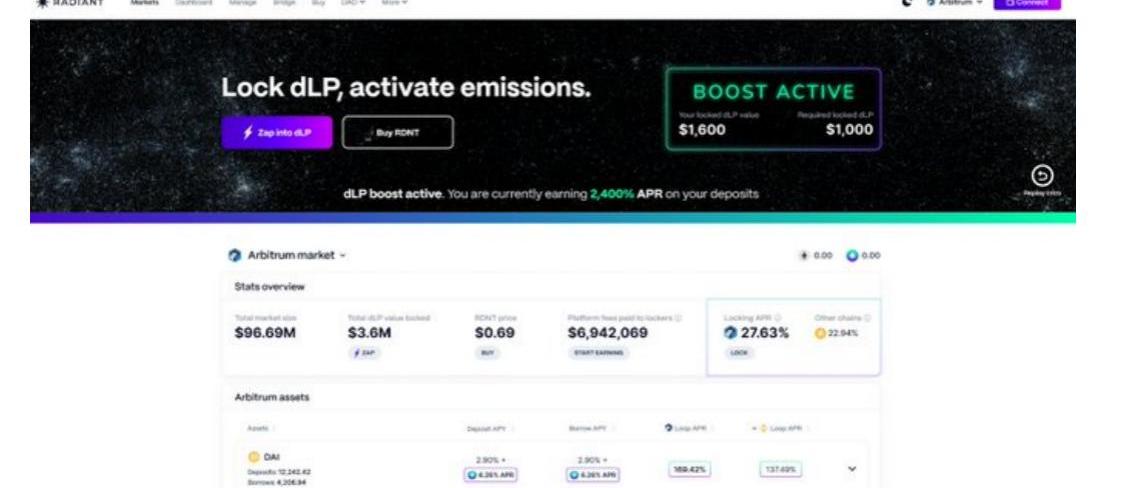Expand the DAI asset row chevron
The image size is (1128, 488).
click(850, 467)
